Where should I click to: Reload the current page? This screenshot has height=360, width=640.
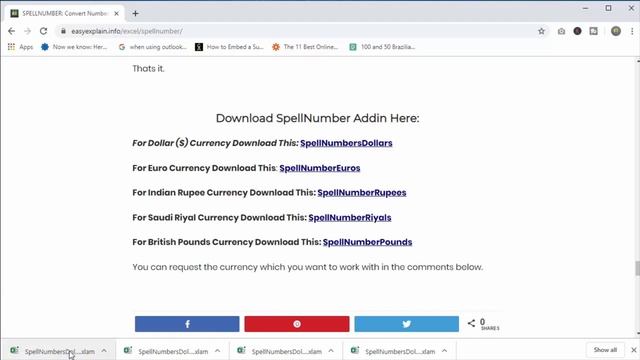[x=43, y=31]
